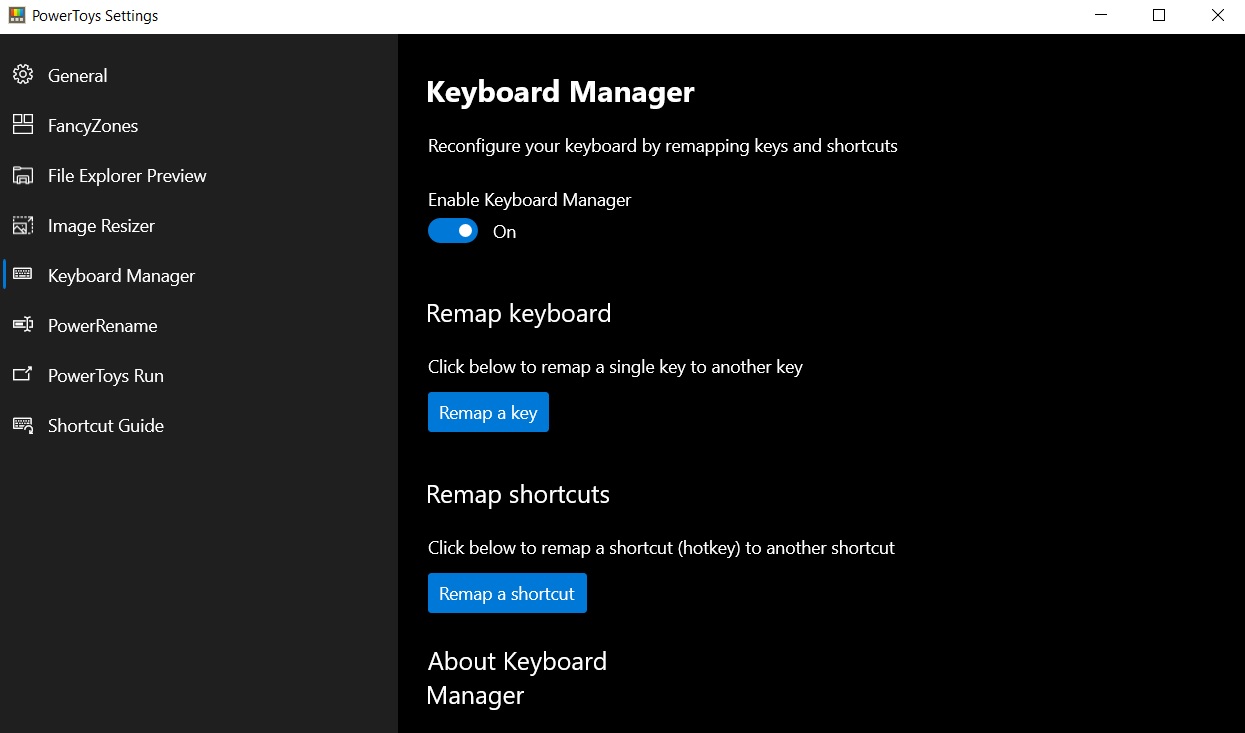The image size is (1245, 733).
Task: Click the PowerRename icon
Action: pos(22,325)
